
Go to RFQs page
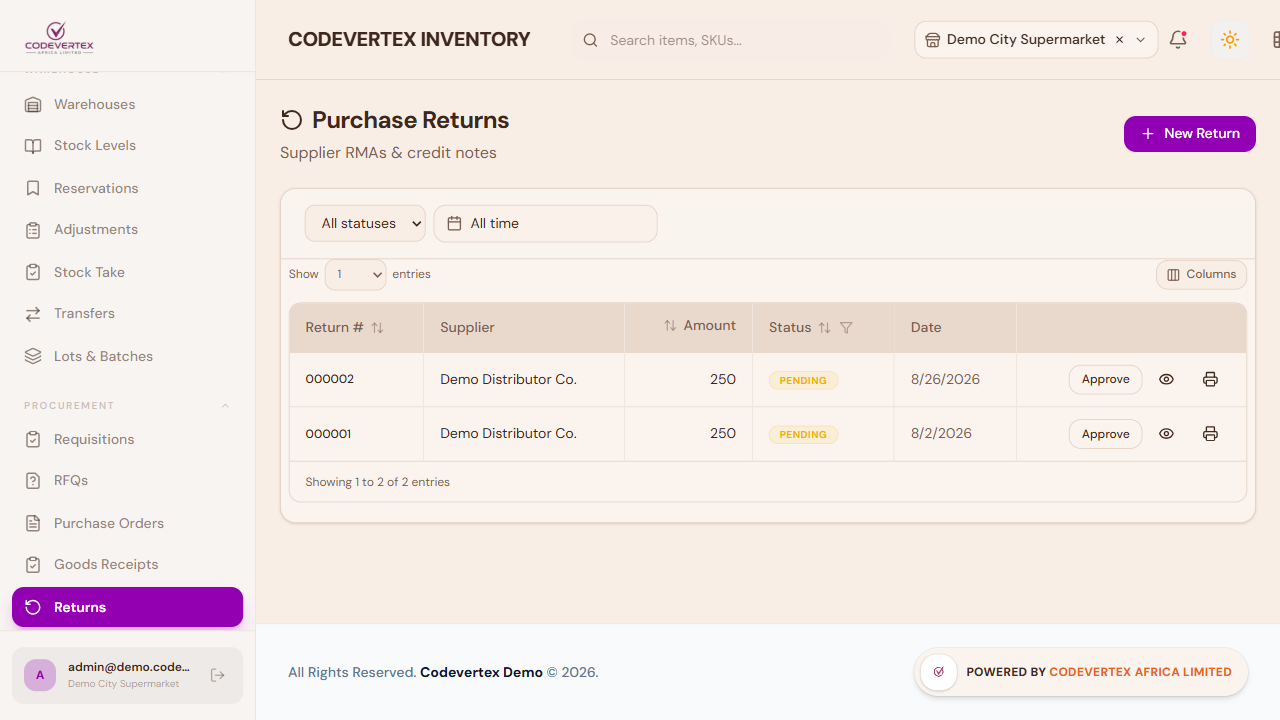pyautogui.click(x=127, y=480)
